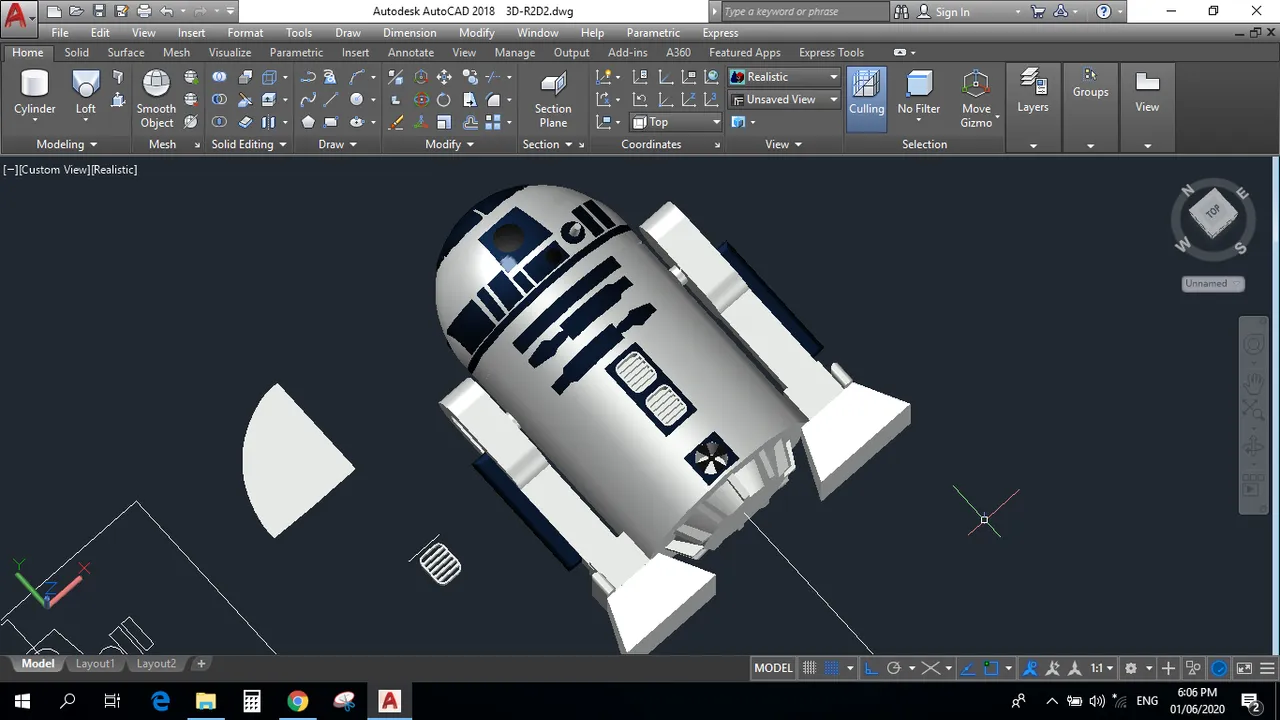Open status bar customization menu icon
Image resolution: width=1280 pixels, height=720 pixels.
[1266, 668]
